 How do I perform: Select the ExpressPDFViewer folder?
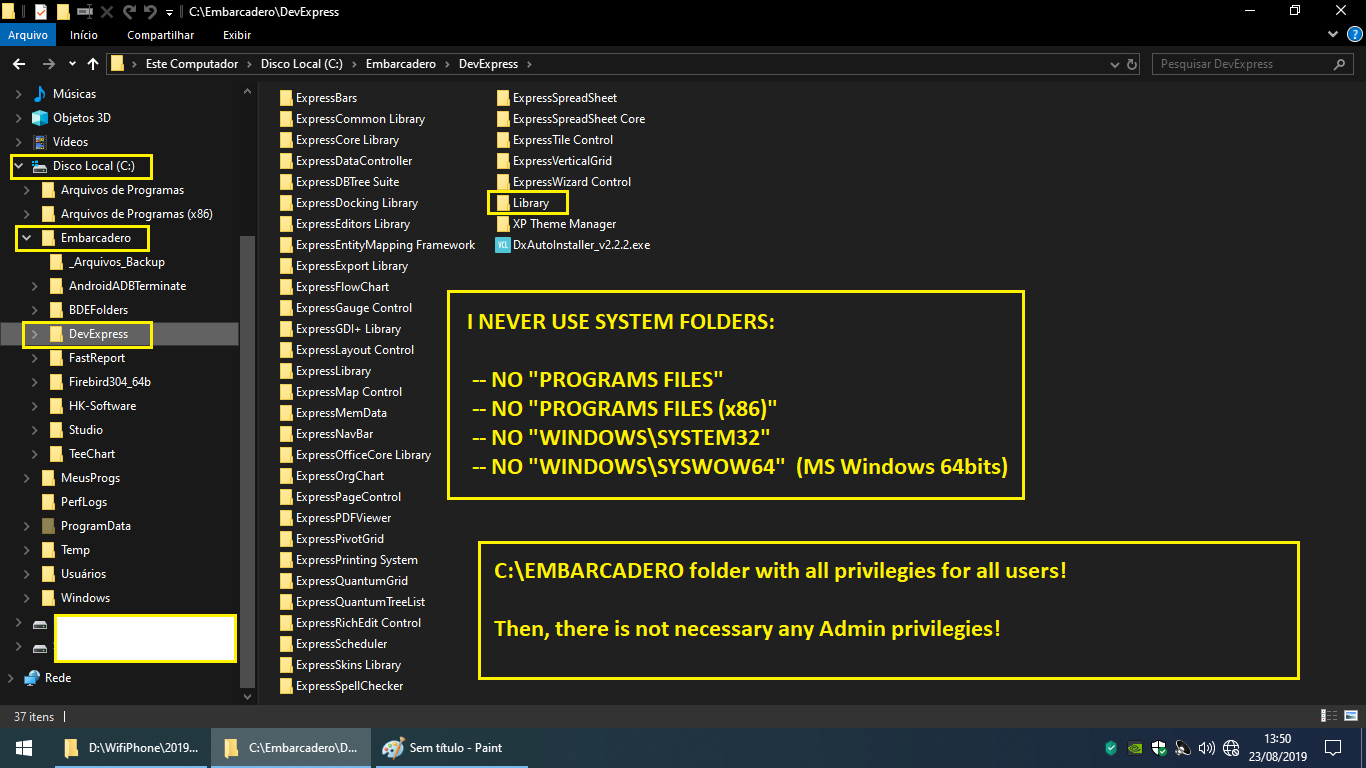click(336, 518)
